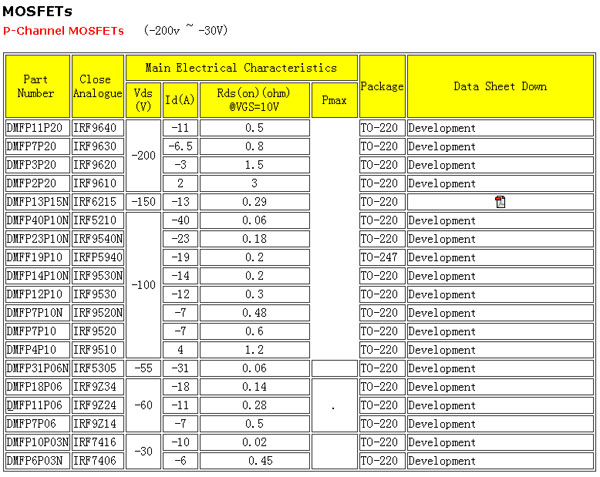Select part number DMFP23P10N
600x477 pixels.
pos(38,239)
